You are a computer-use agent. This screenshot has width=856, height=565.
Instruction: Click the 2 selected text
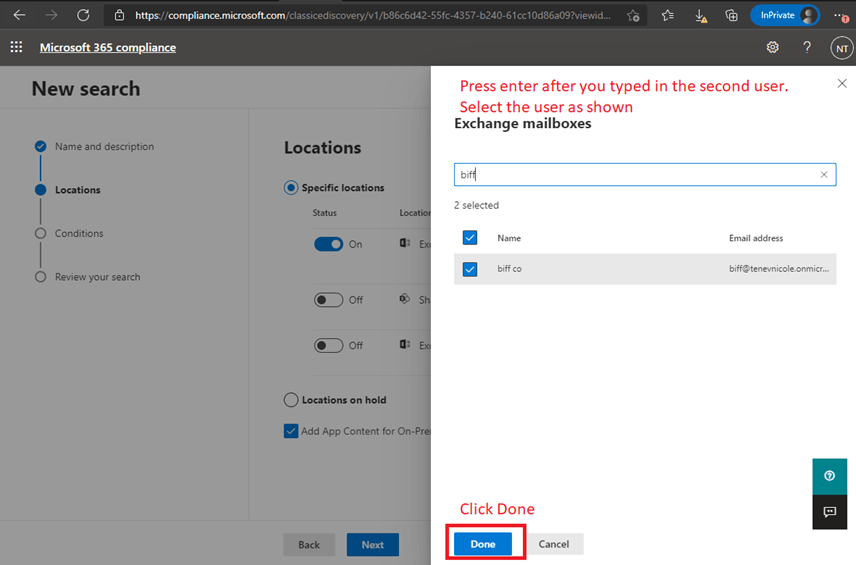pyautogui.click(x=477, y=205)
